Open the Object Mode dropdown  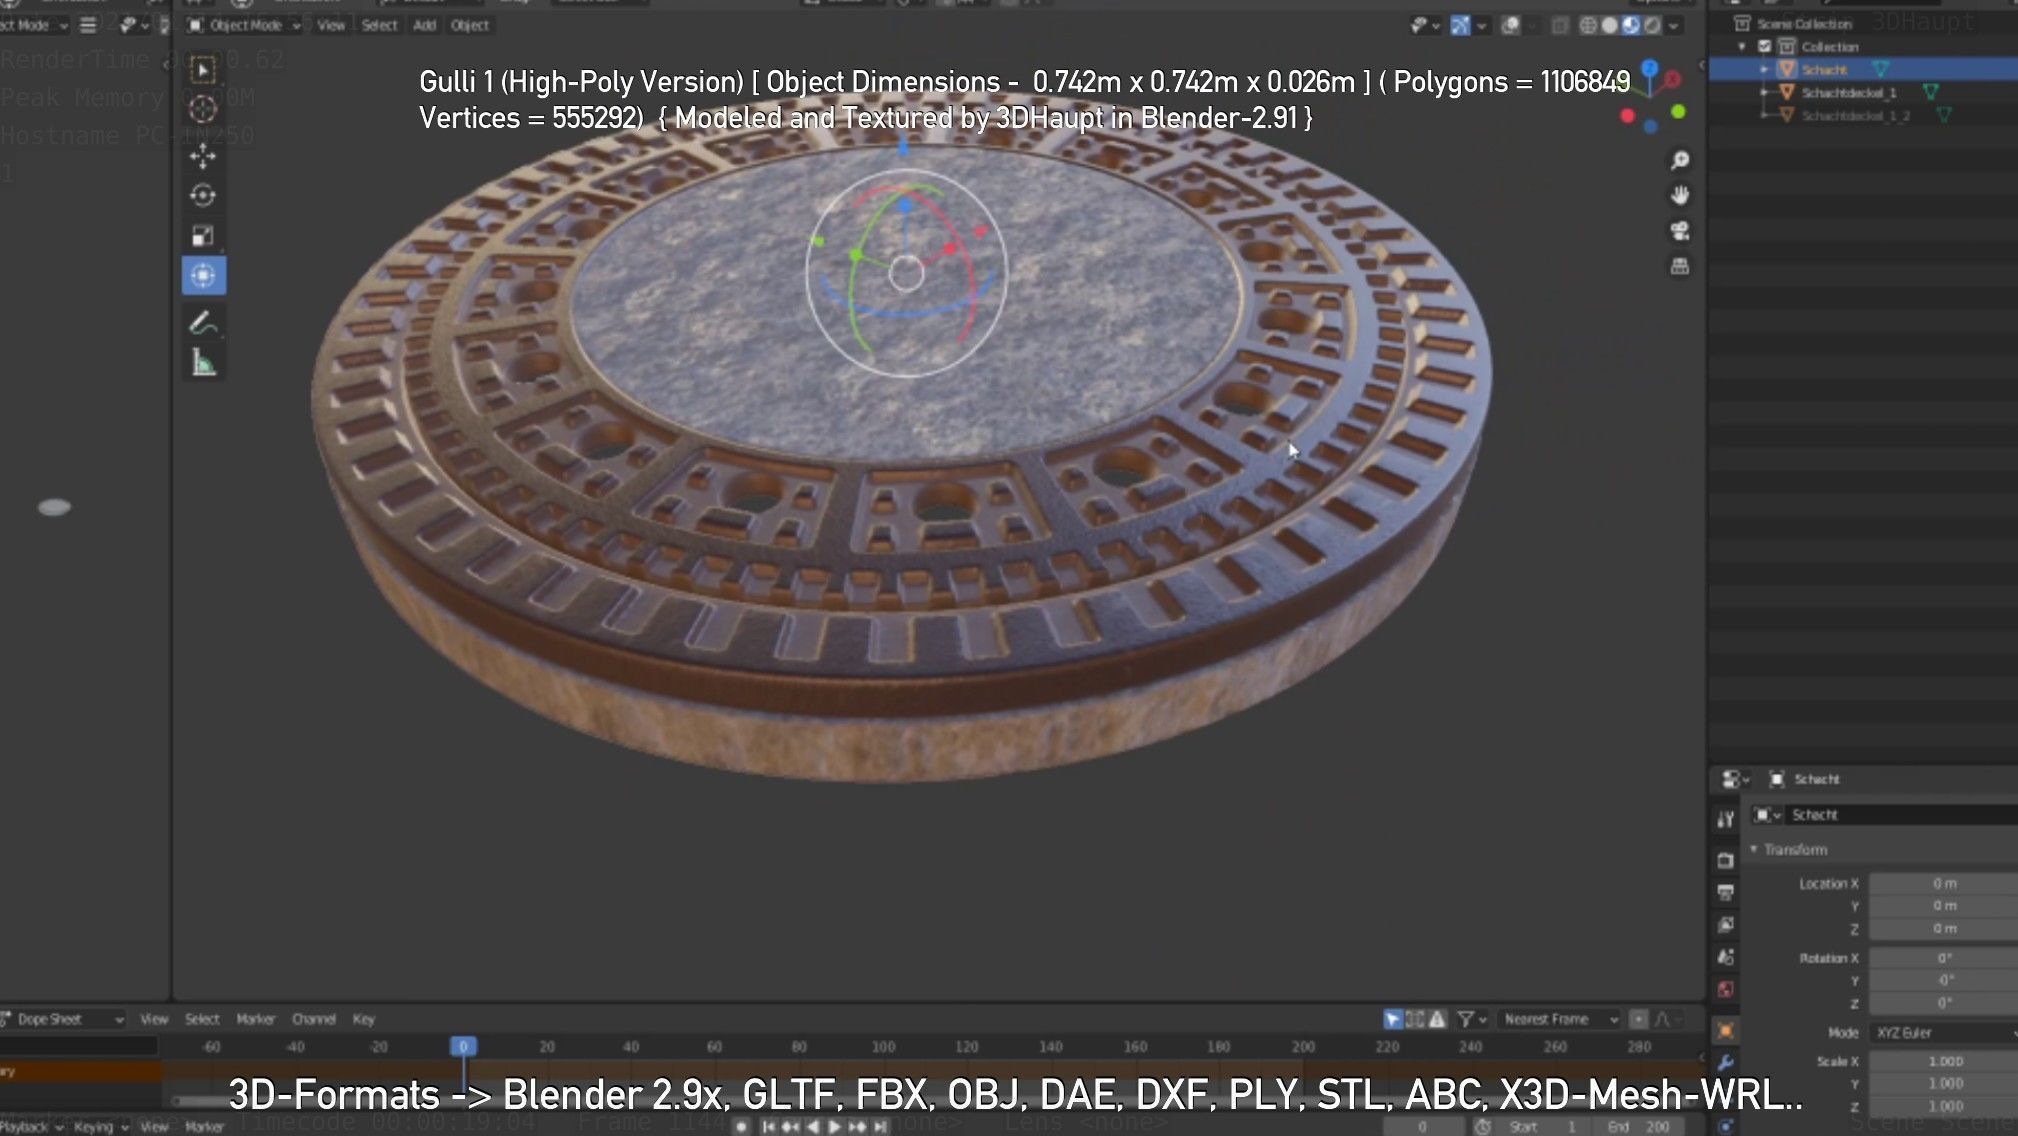tap(244, 25)
